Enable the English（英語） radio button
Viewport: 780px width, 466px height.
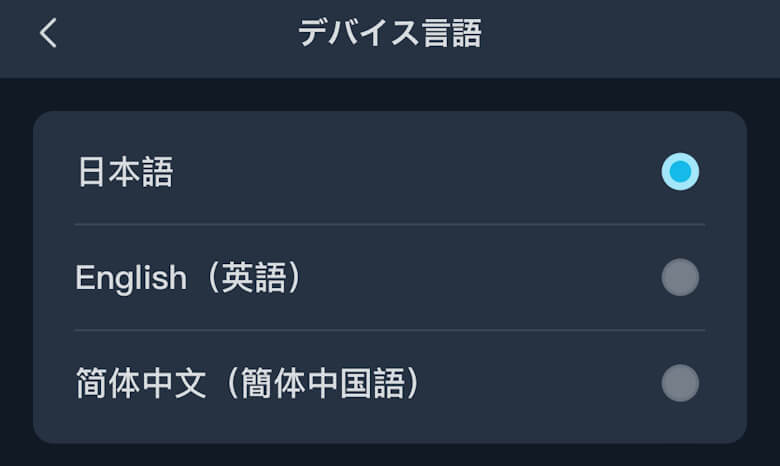680,277
